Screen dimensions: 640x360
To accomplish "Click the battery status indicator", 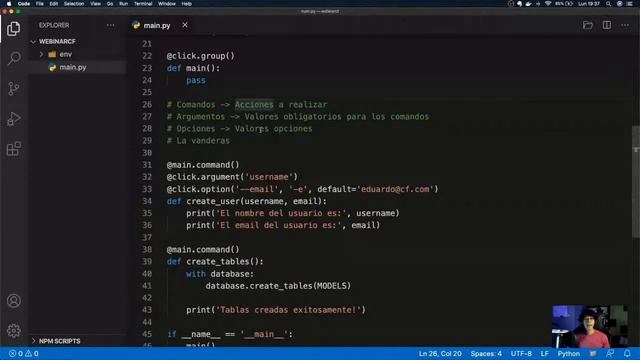I will tap(564, 4).
